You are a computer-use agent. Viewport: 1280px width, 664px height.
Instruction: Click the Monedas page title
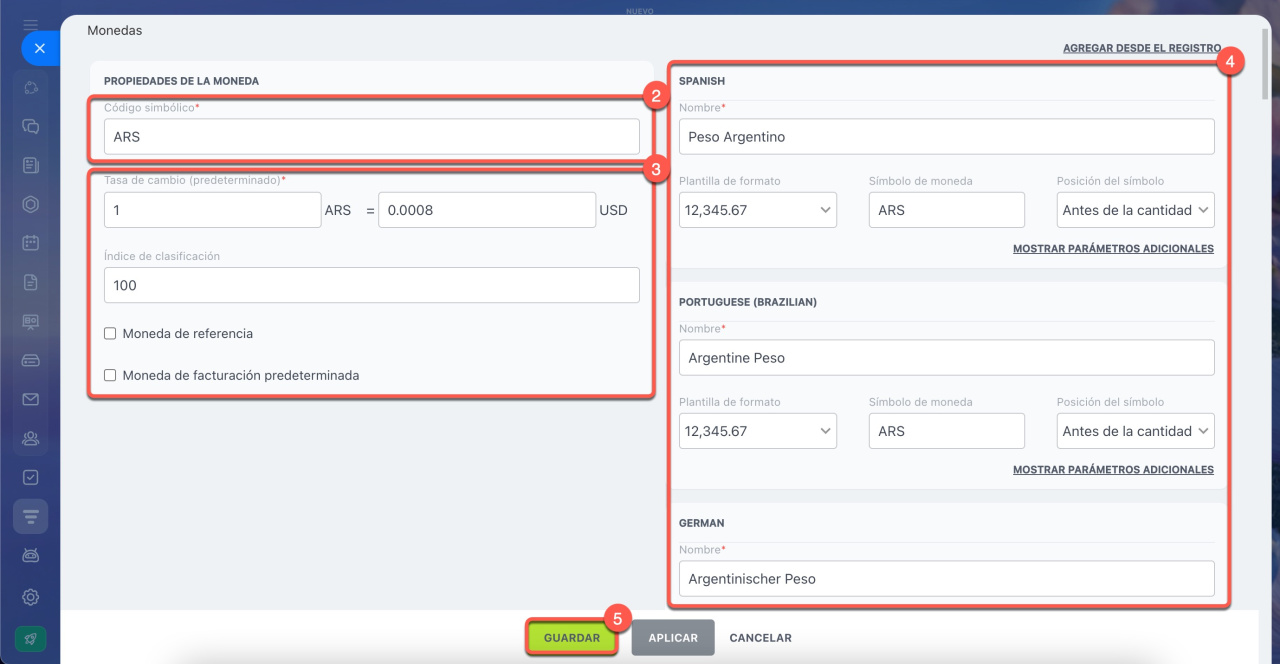tap(115, 31)
